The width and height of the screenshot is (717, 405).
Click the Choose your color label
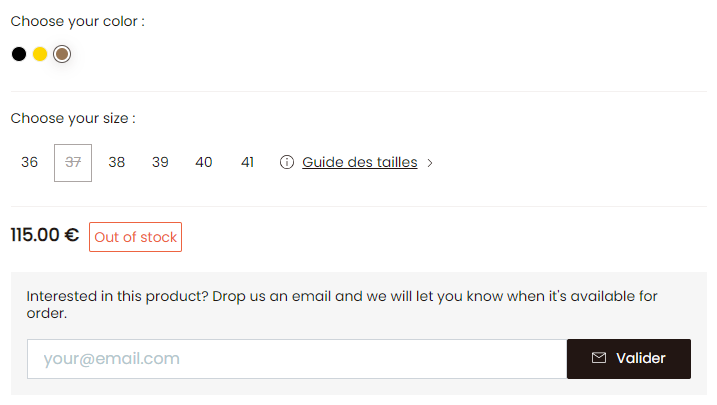click(78, 21)
